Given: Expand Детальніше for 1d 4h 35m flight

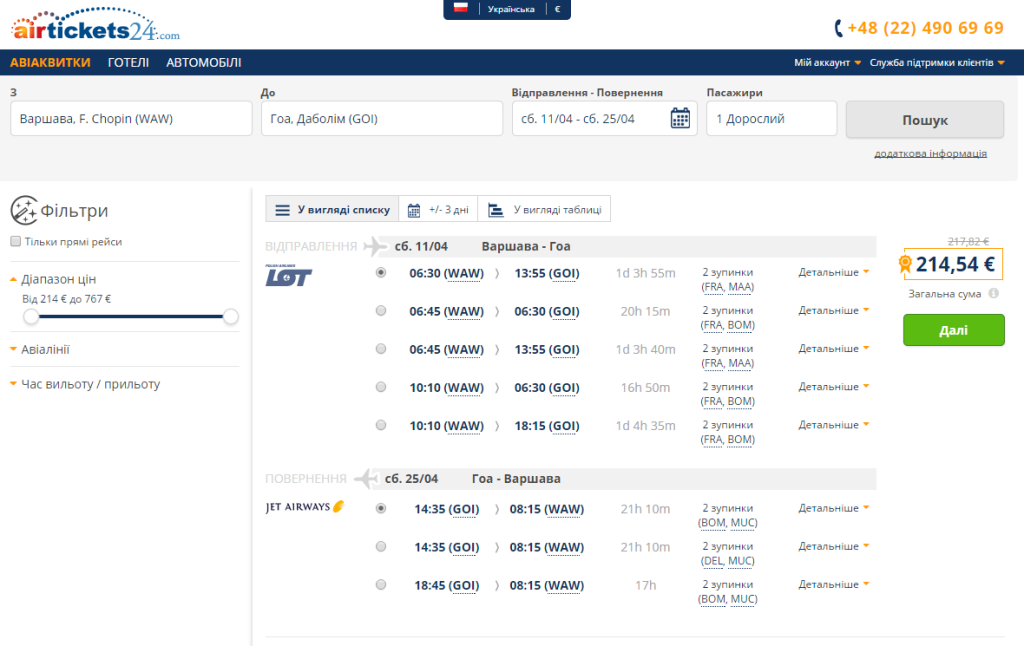Looking at the screenshot, I should [833, 425].
